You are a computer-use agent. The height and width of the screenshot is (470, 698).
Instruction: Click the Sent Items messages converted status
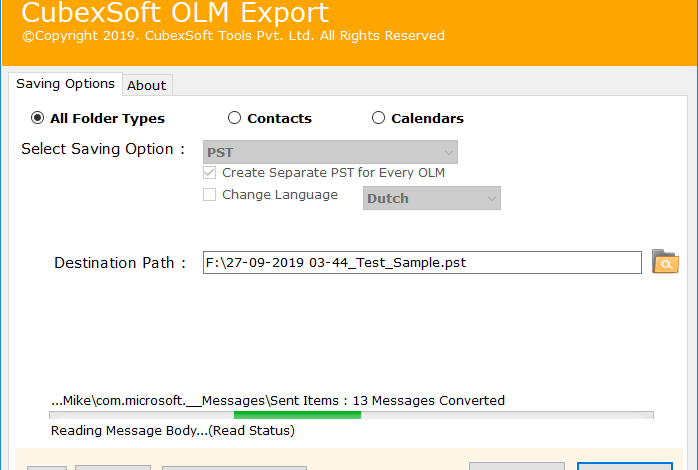coord(278,401)
